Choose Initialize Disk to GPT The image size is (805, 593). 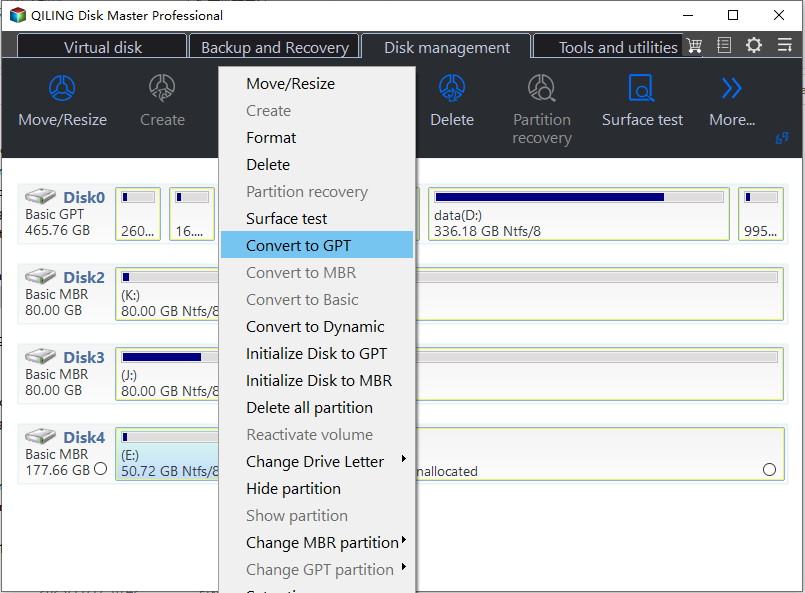[x=317, y=354]
